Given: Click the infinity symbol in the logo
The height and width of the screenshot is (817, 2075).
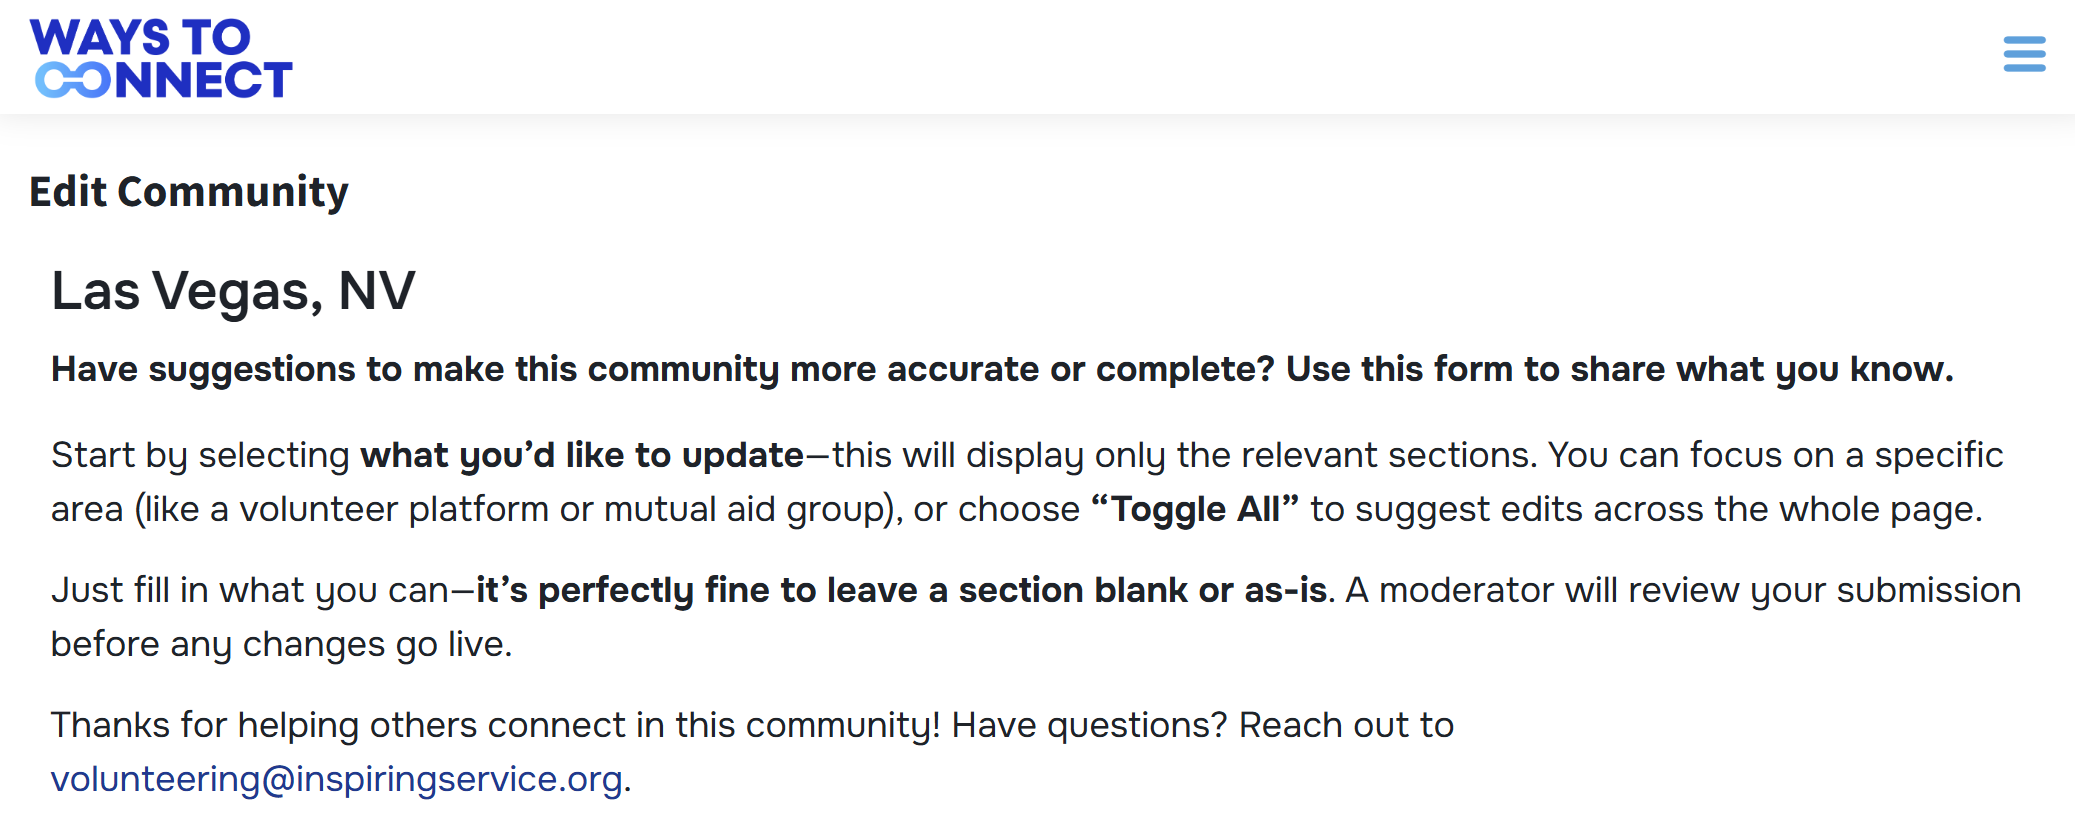Looking at the screenshot, I should (x=73, y=80).
